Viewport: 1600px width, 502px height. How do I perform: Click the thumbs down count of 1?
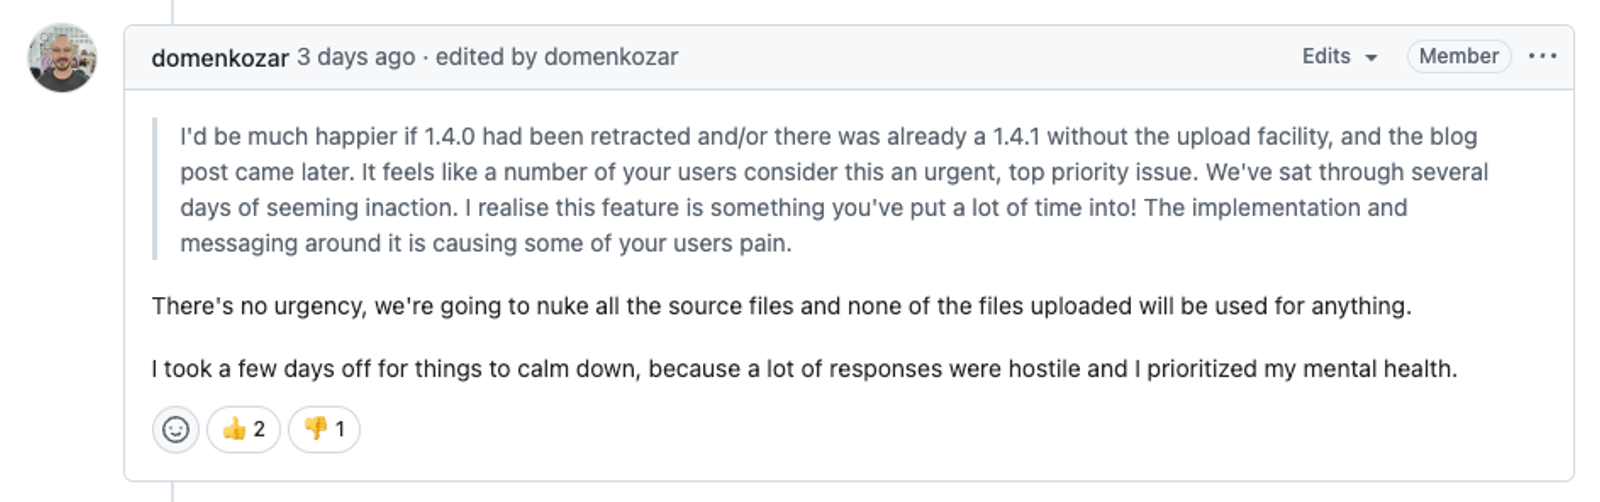pyautogui.click(x=340, y=430)
